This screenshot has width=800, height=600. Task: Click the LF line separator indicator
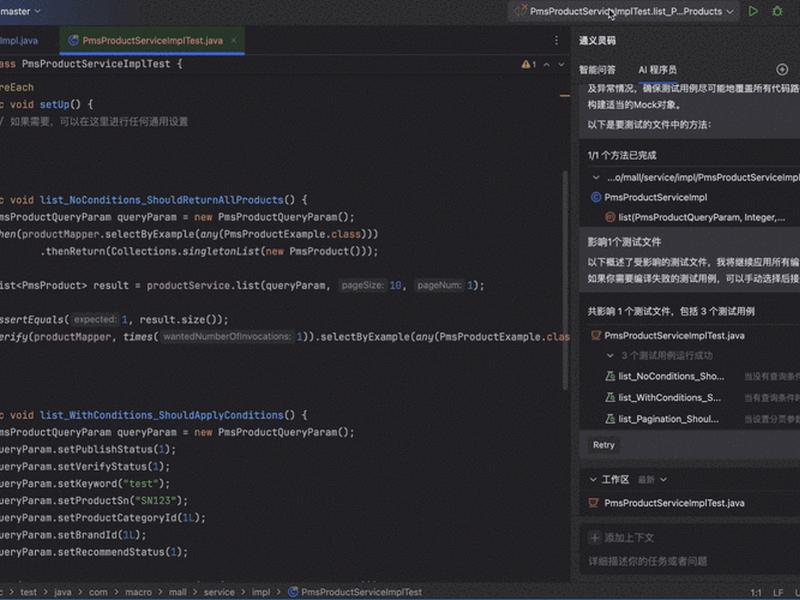click(778, 592)
